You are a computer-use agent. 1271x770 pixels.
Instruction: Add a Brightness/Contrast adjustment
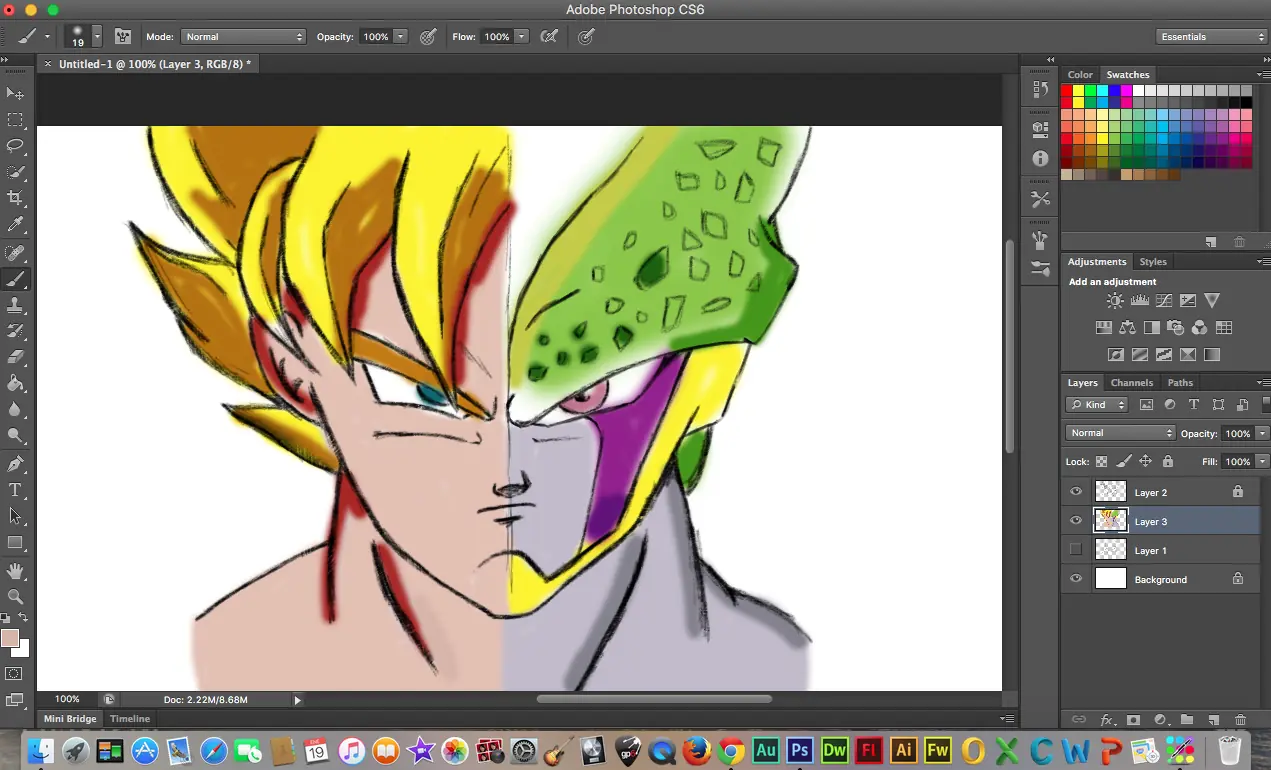click(x=1115, y=300)
